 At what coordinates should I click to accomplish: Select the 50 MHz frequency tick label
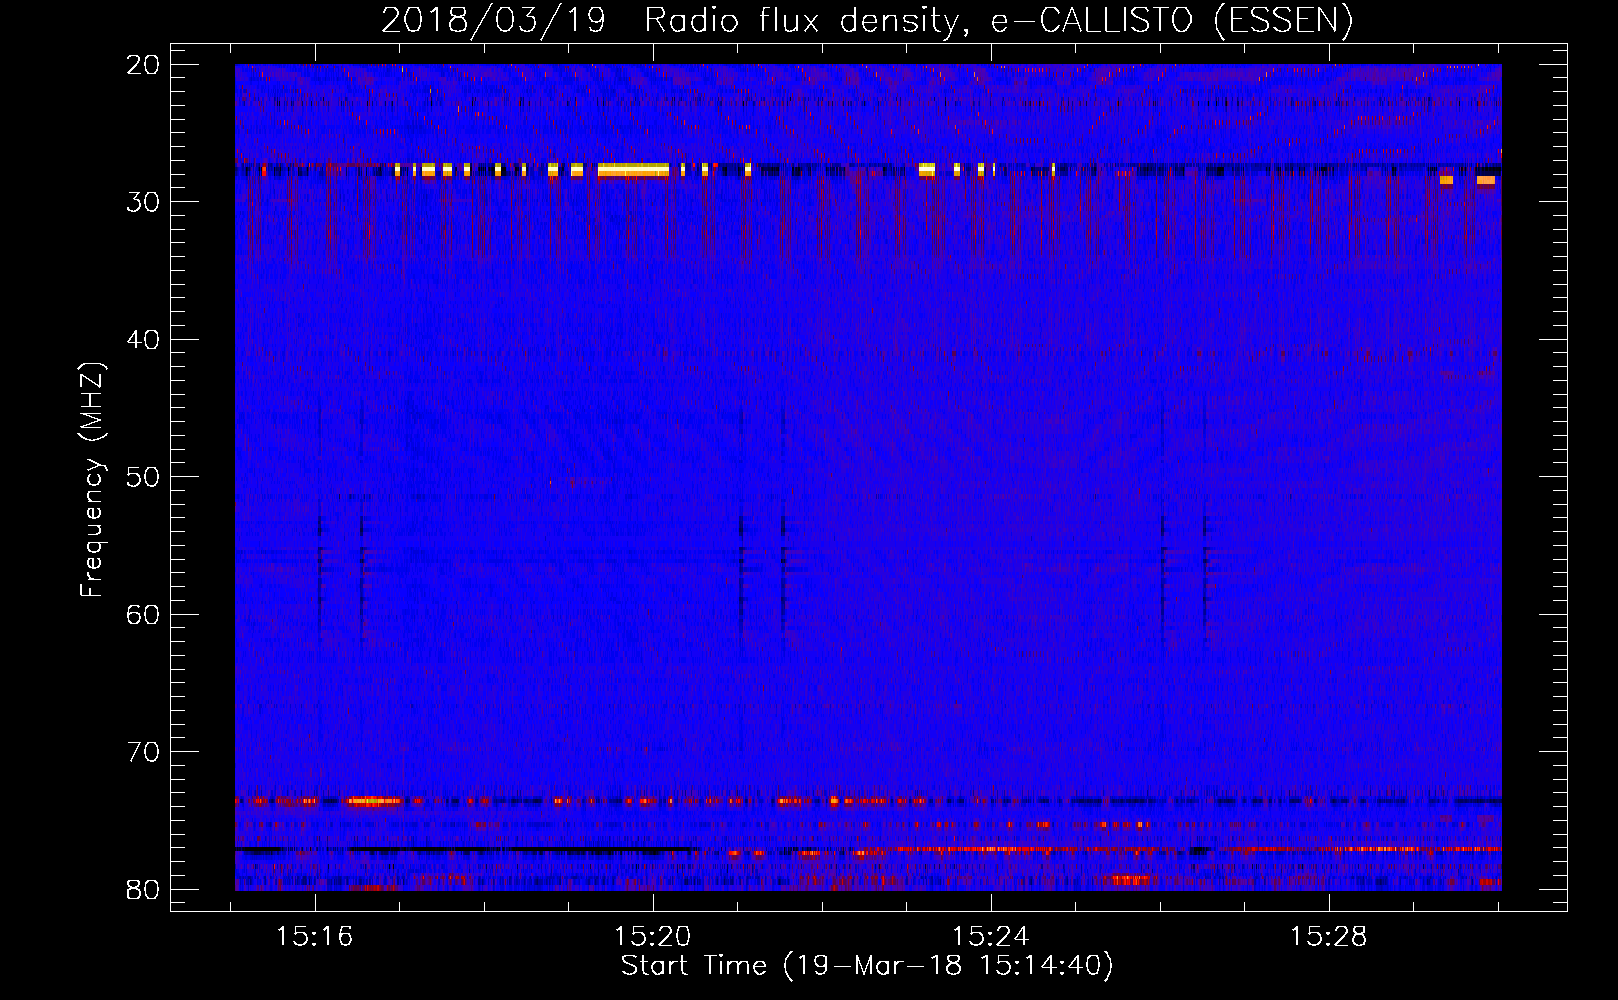144,477
